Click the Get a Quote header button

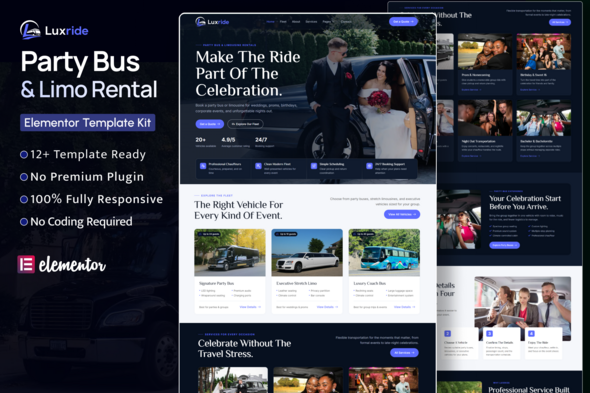(403, 22)
